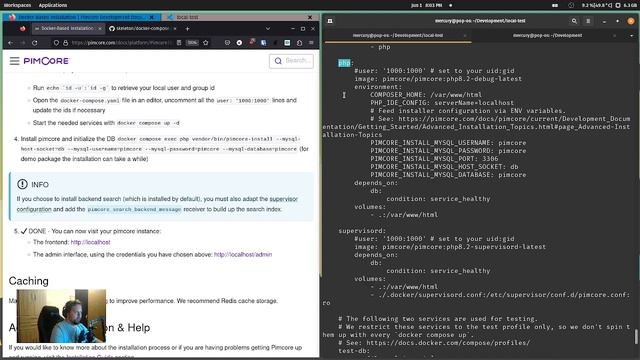Click the pimcore.com address bar

coord(120,42)
